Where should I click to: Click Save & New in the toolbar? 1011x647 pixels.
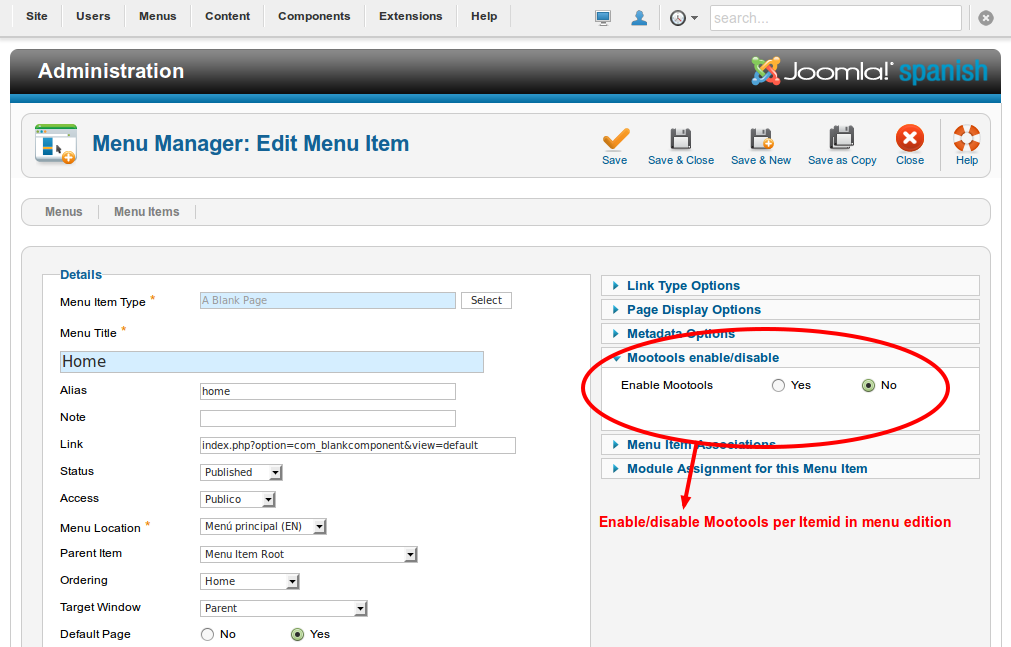pos(761,145)
